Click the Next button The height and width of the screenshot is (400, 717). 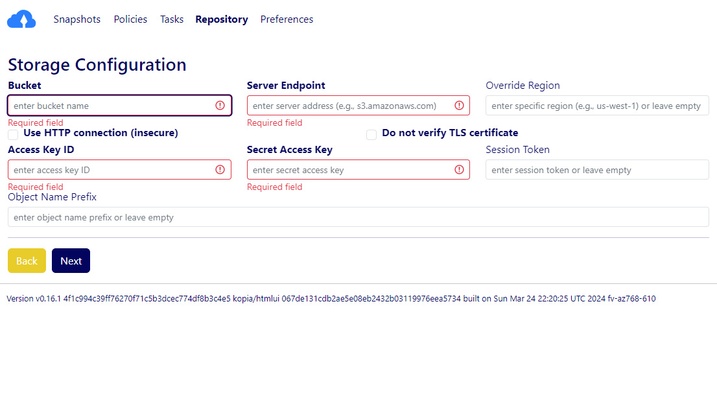(x=71, y=261)
